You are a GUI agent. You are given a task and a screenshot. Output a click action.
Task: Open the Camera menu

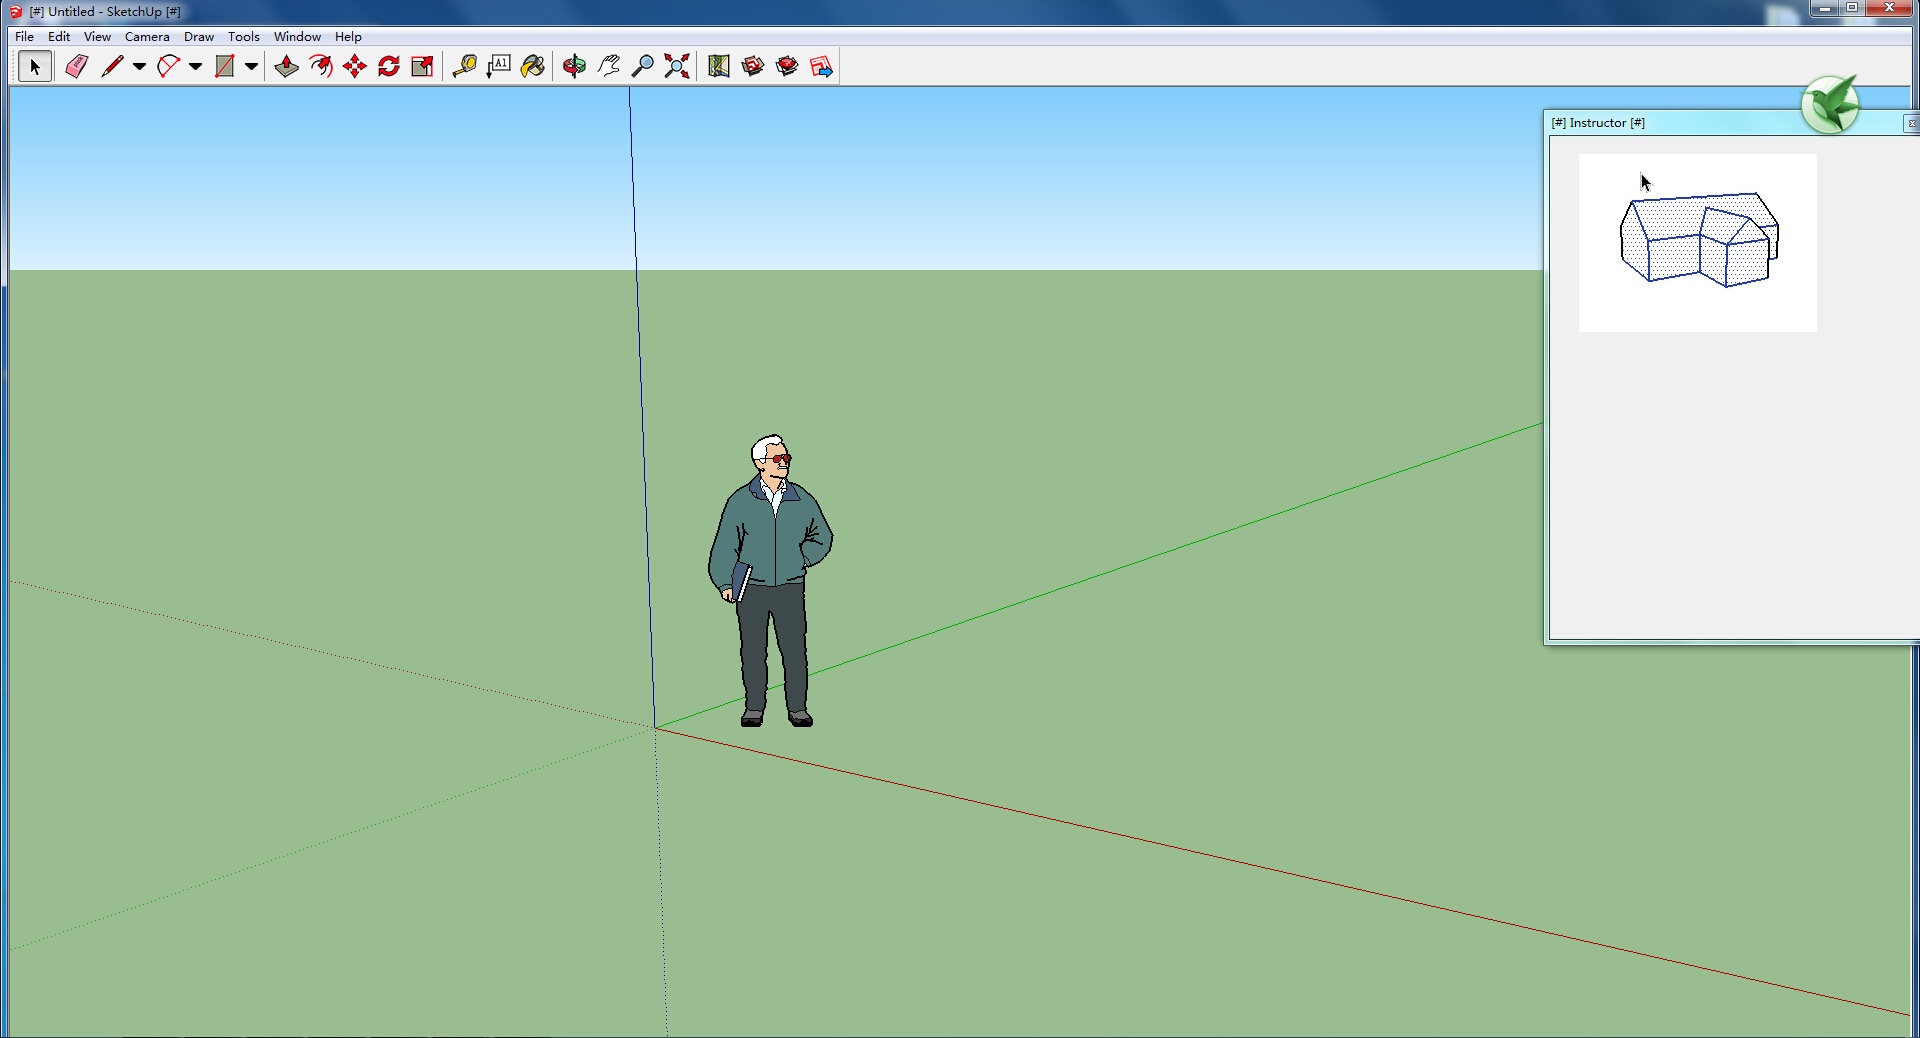point(147,37)
